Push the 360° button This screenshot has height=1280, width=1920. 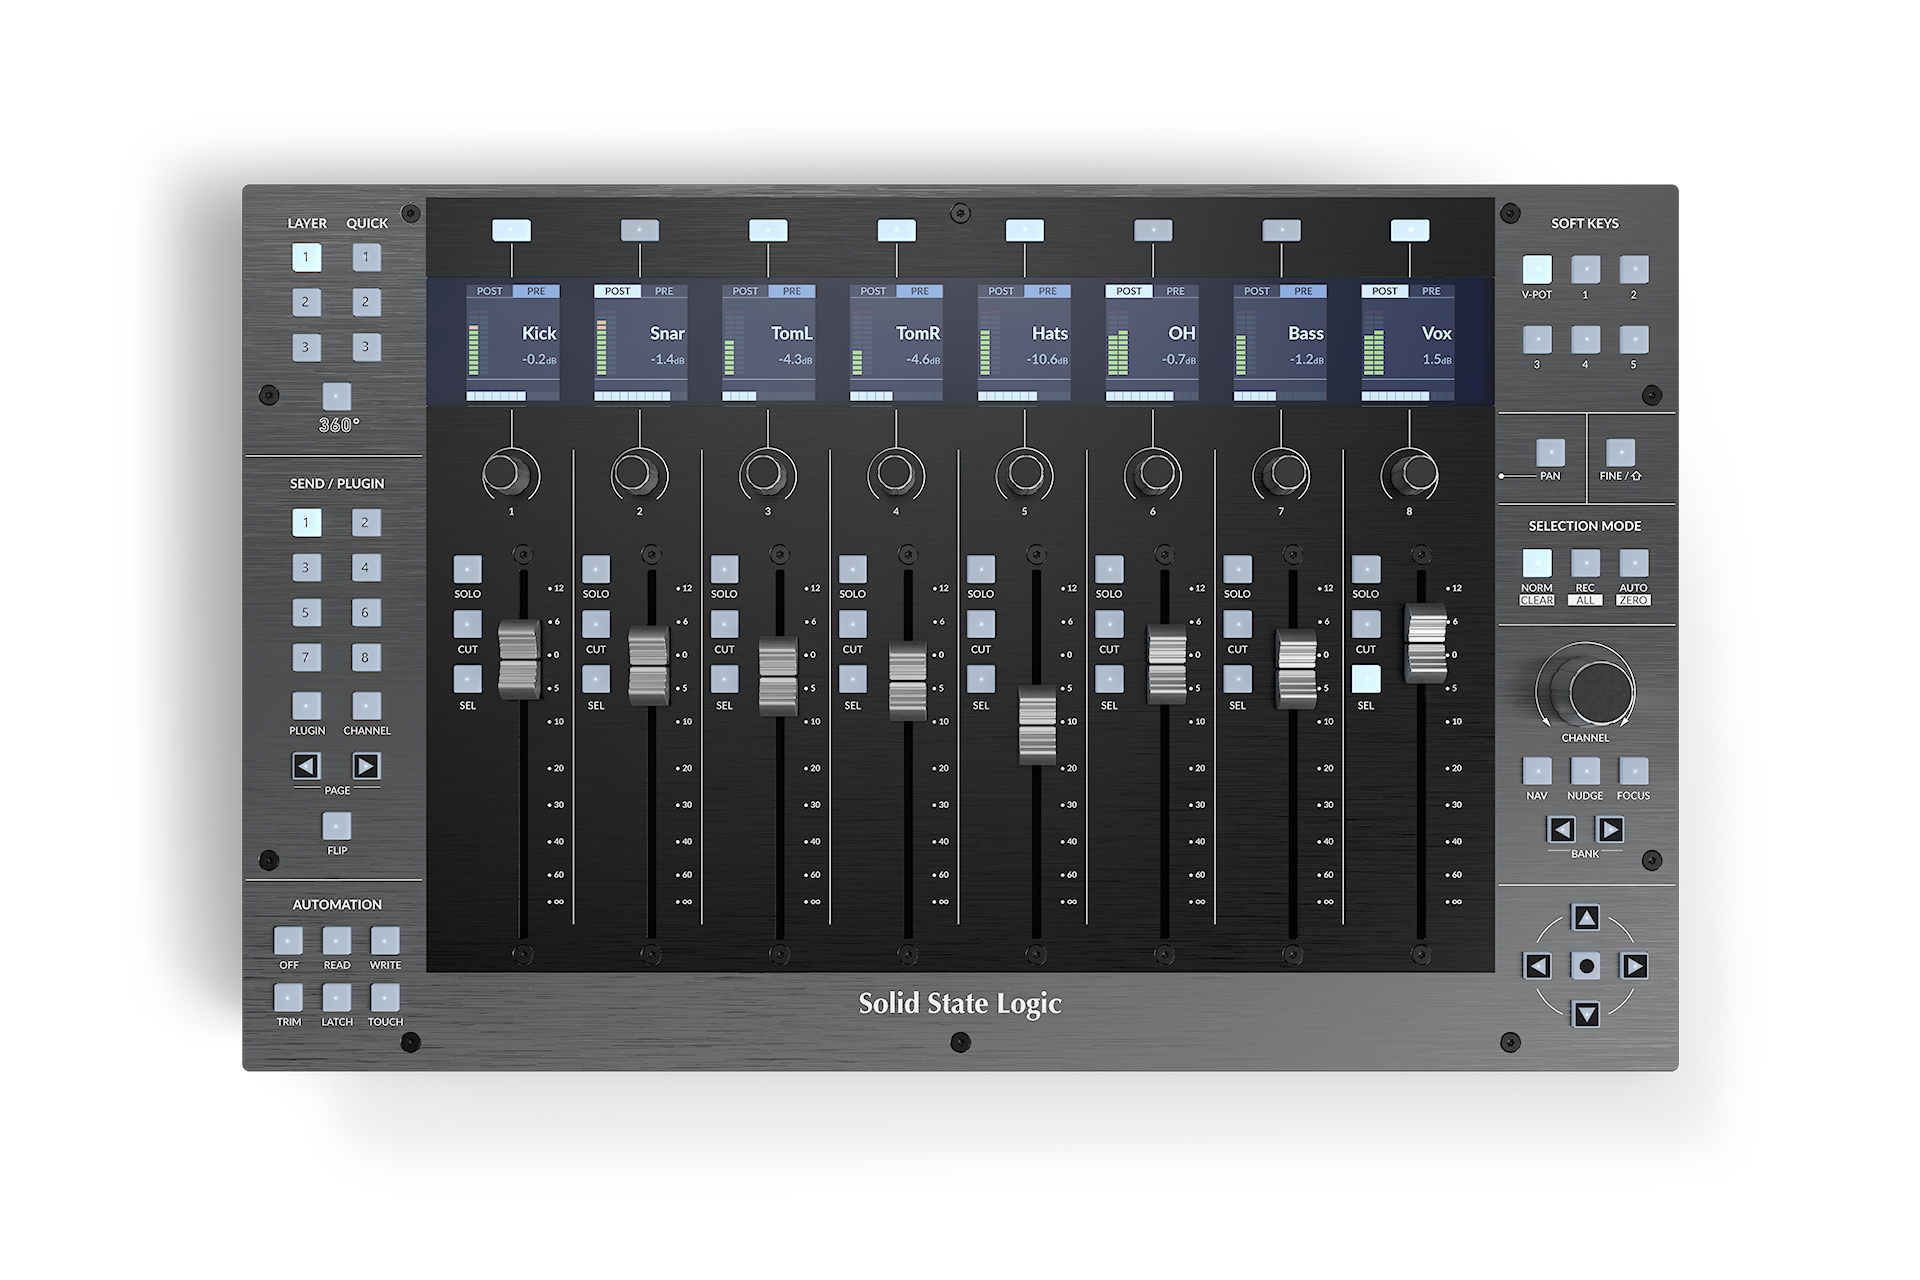(337, 396)
